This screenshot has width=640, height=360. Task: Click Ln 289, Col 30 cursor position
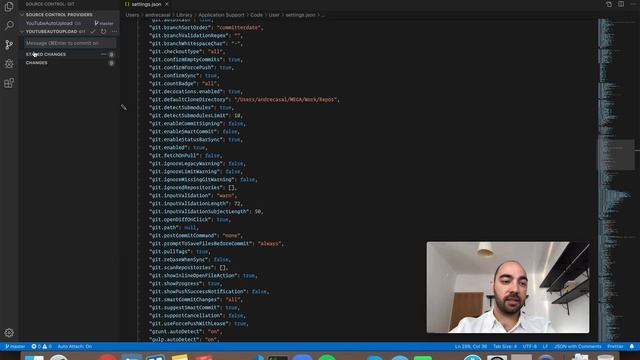tap(471, 347)
